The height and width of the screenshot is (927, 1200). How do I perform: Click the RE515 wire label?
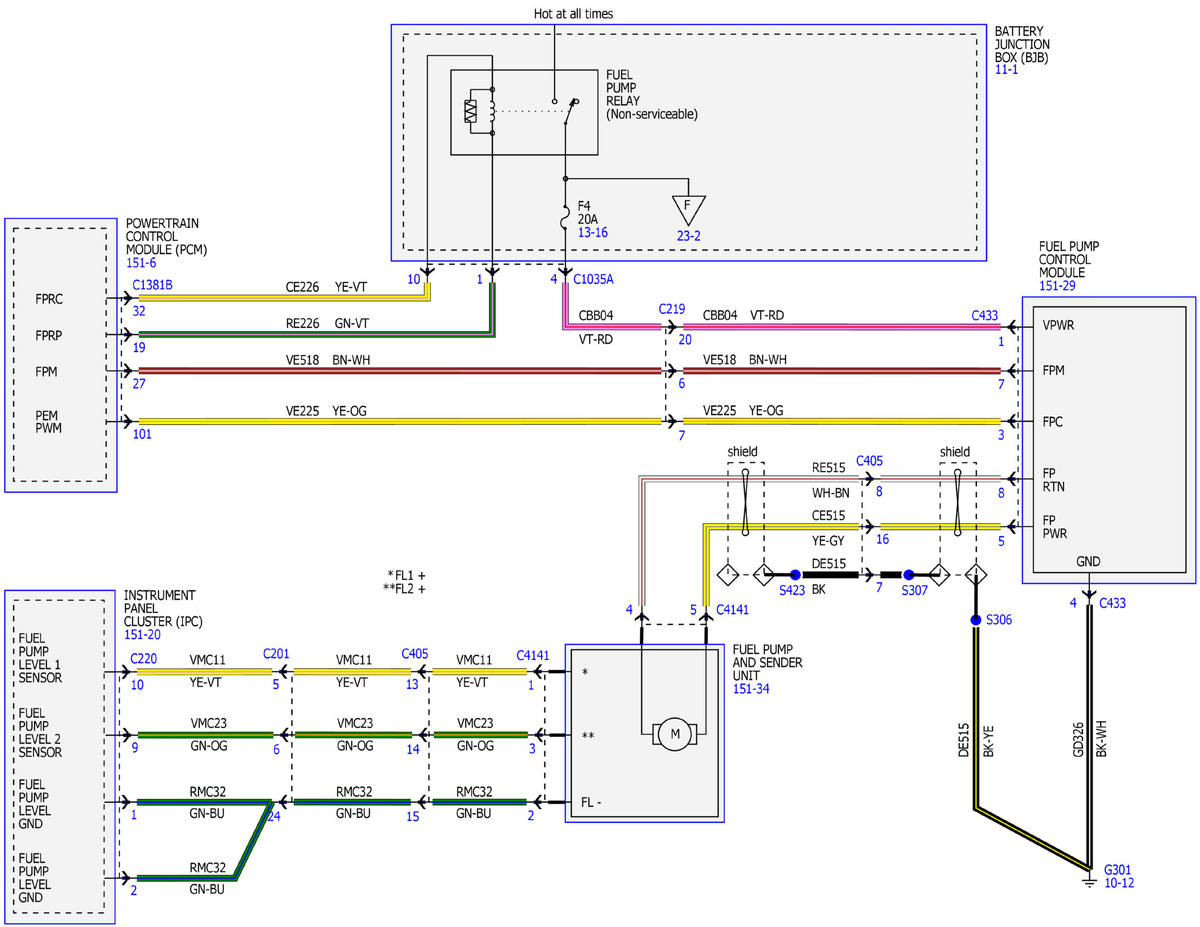(829, 467)
